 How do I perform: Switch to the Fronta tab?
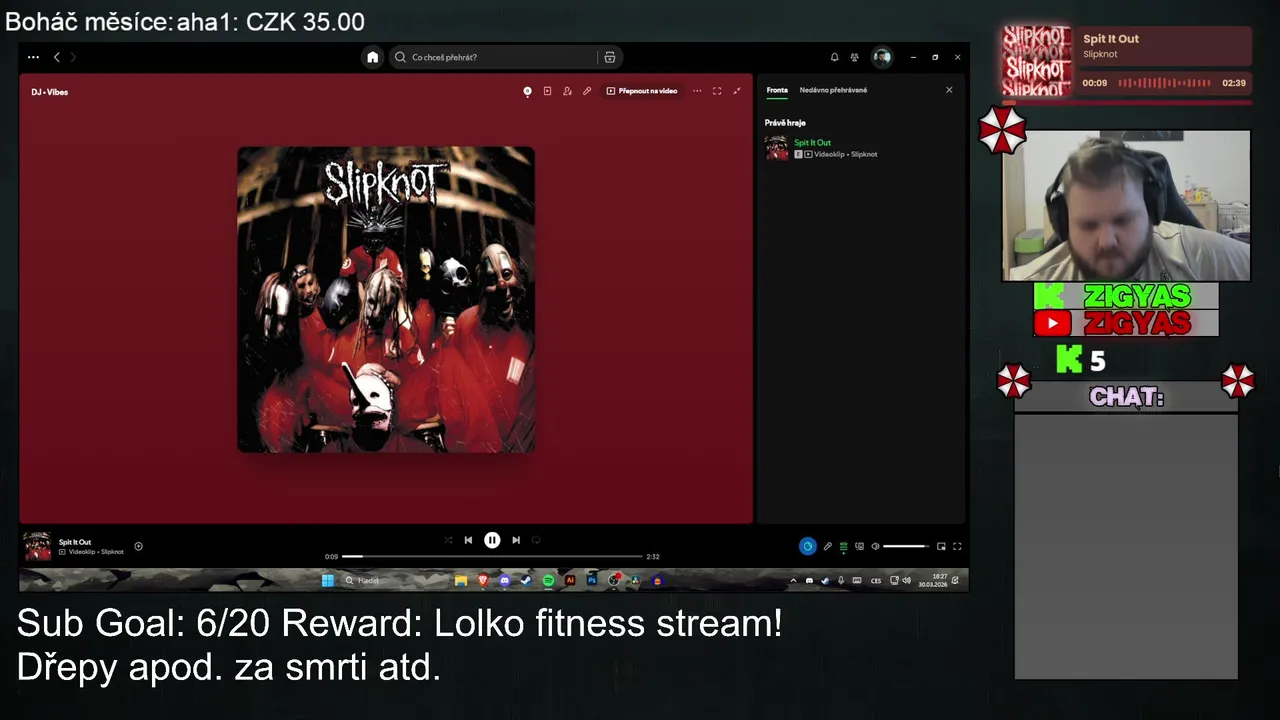coord(777,90)
